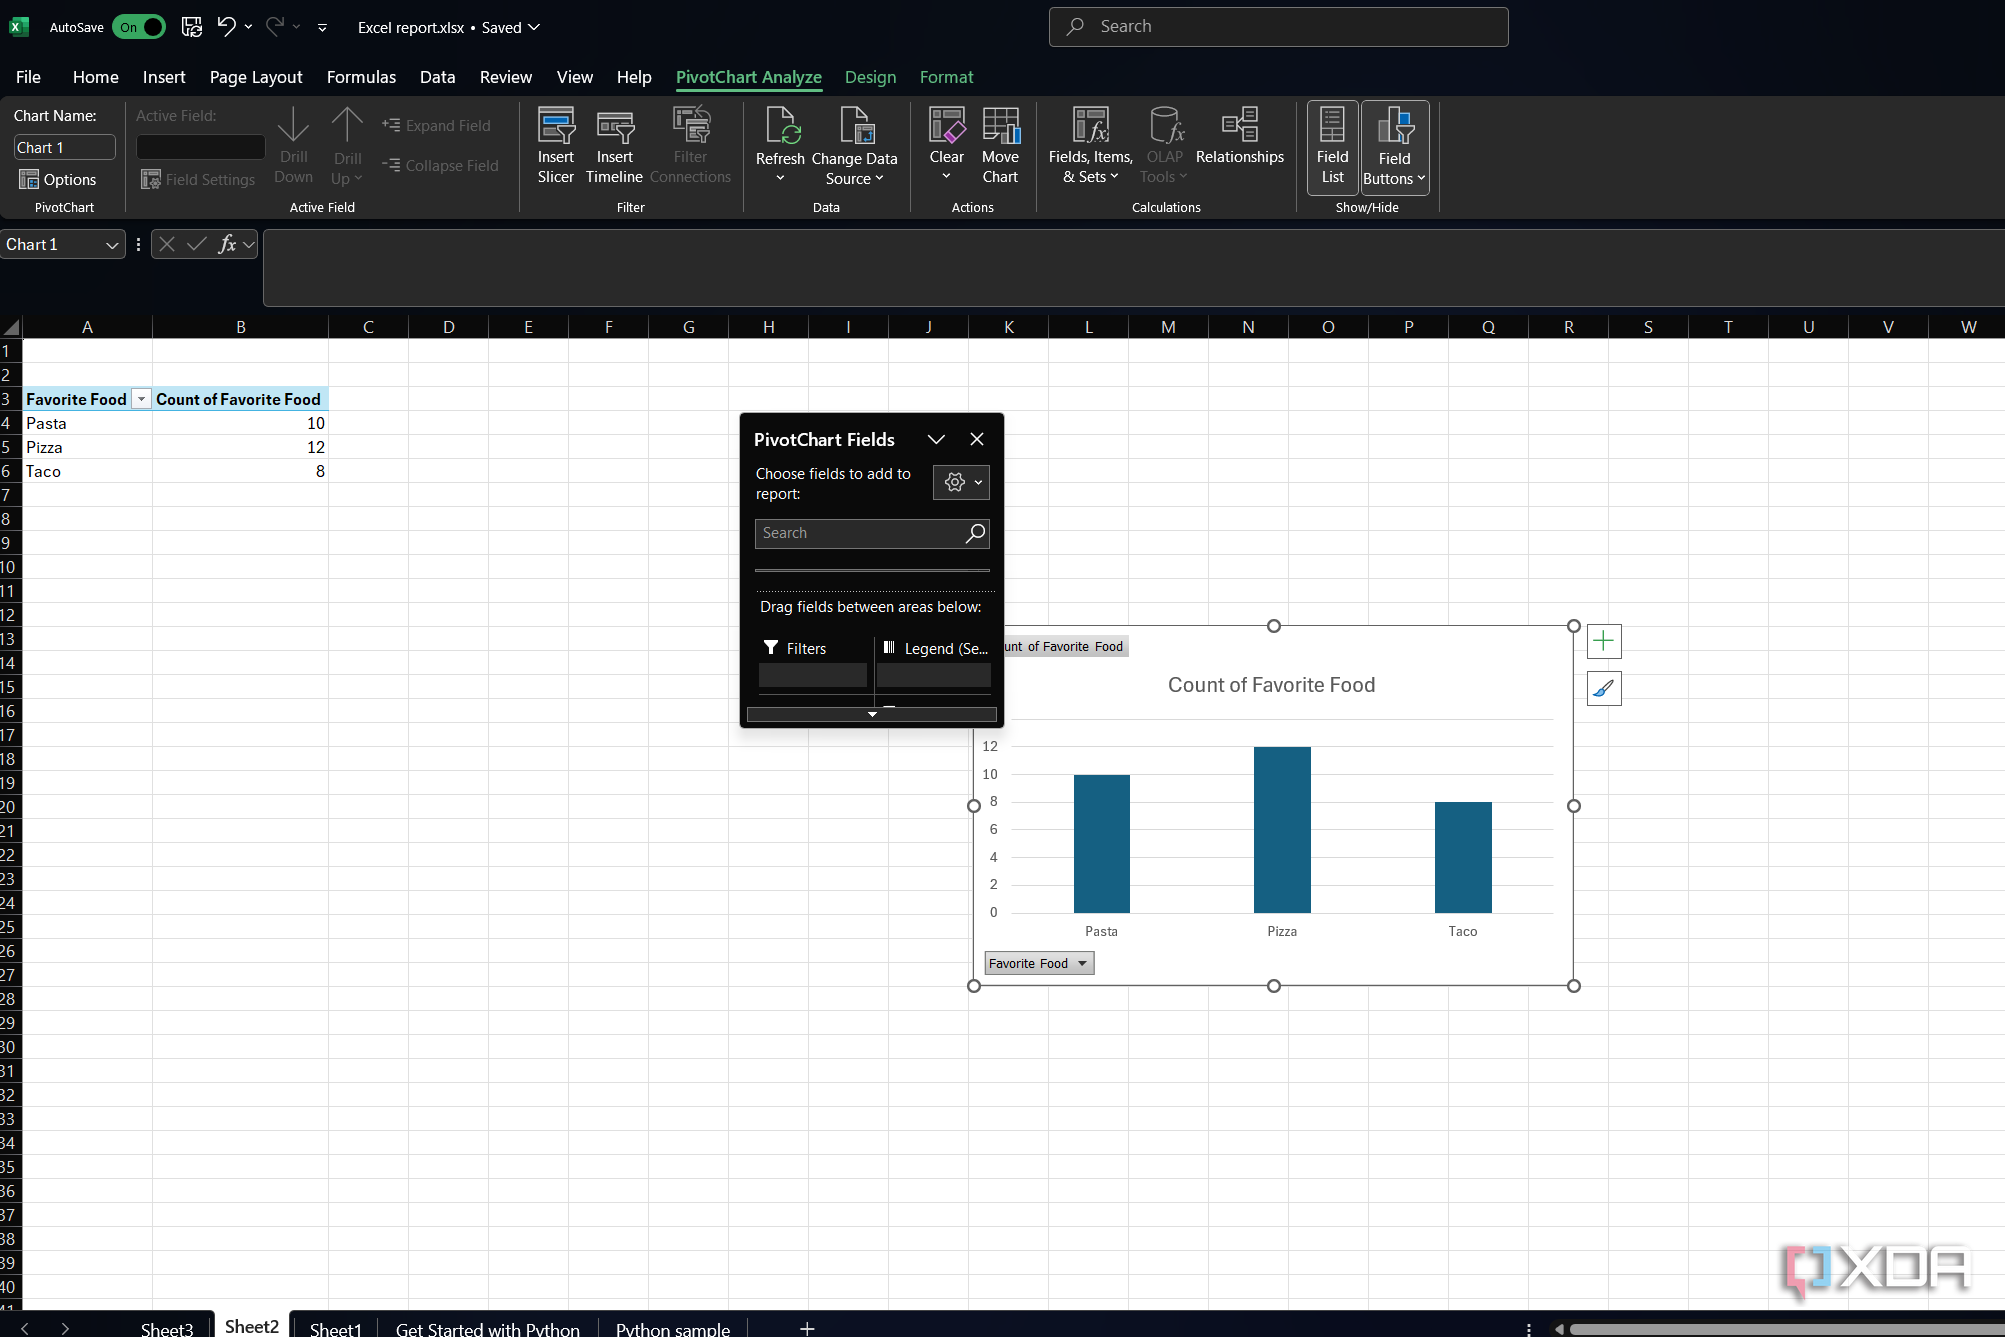Screen dimensions: 2005x1337
Task: Click the Move Chart icon
Action: [1000, 146]
